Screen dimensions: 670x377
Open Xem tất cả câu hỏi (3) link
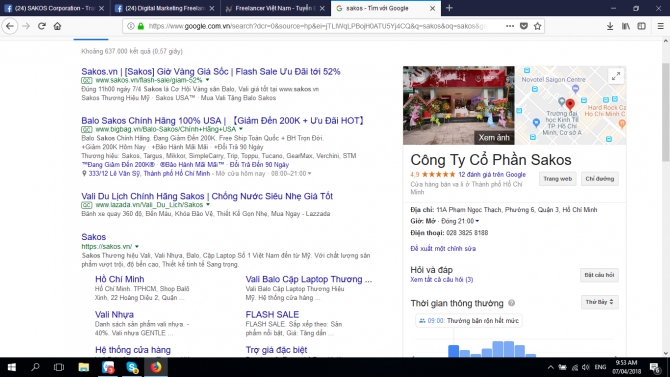pos(442,280)
